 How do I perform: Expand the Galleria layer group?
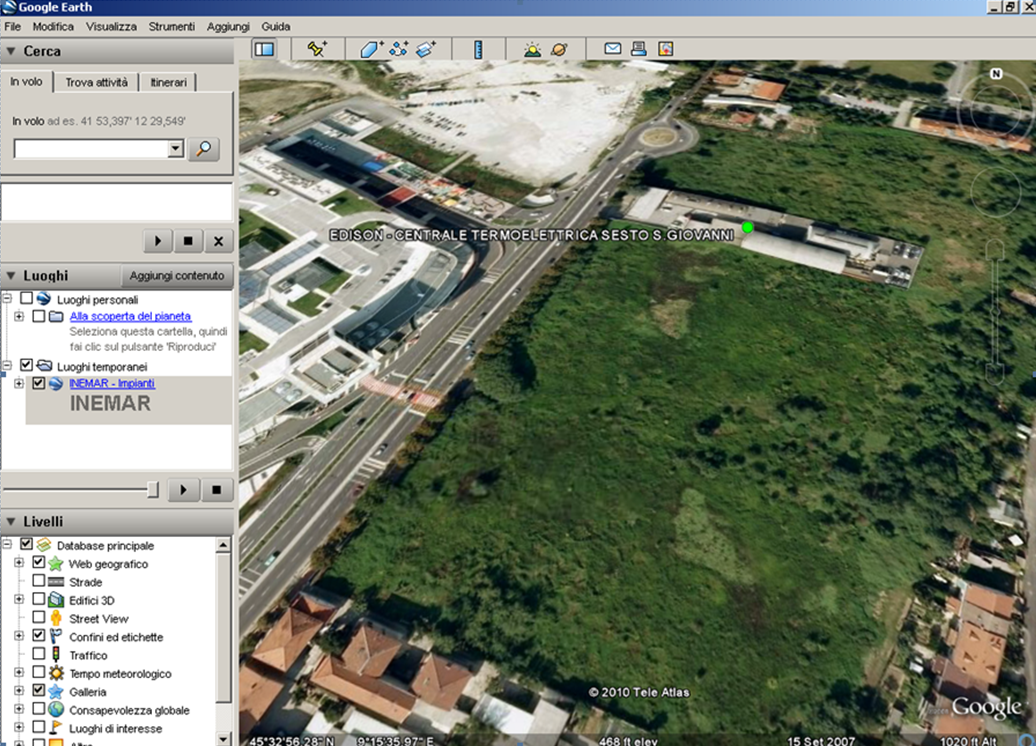coord(19,691)
